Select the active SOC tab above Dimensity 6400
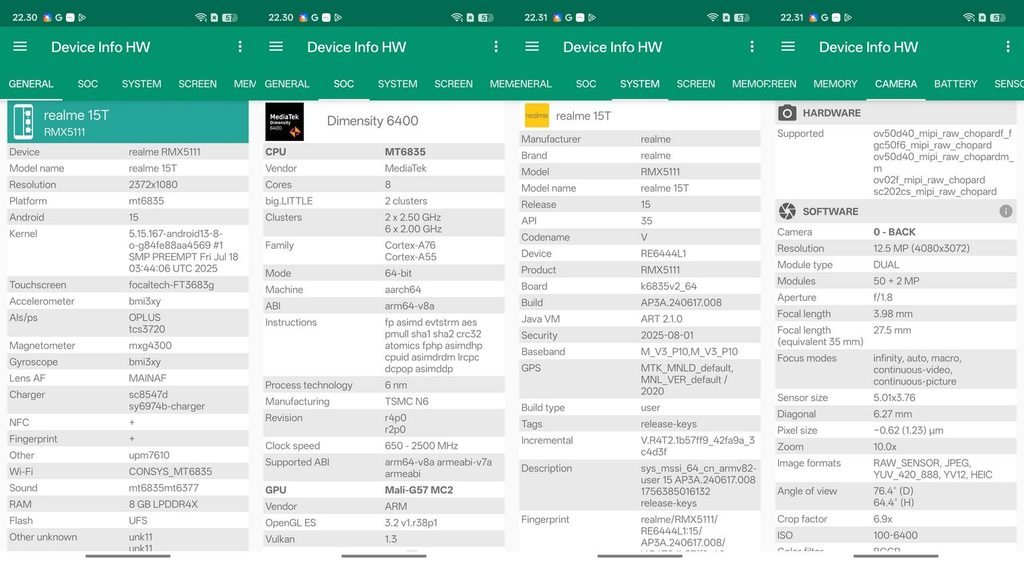This screenshot has width=1024, height=563. click(x=344, y=84)
